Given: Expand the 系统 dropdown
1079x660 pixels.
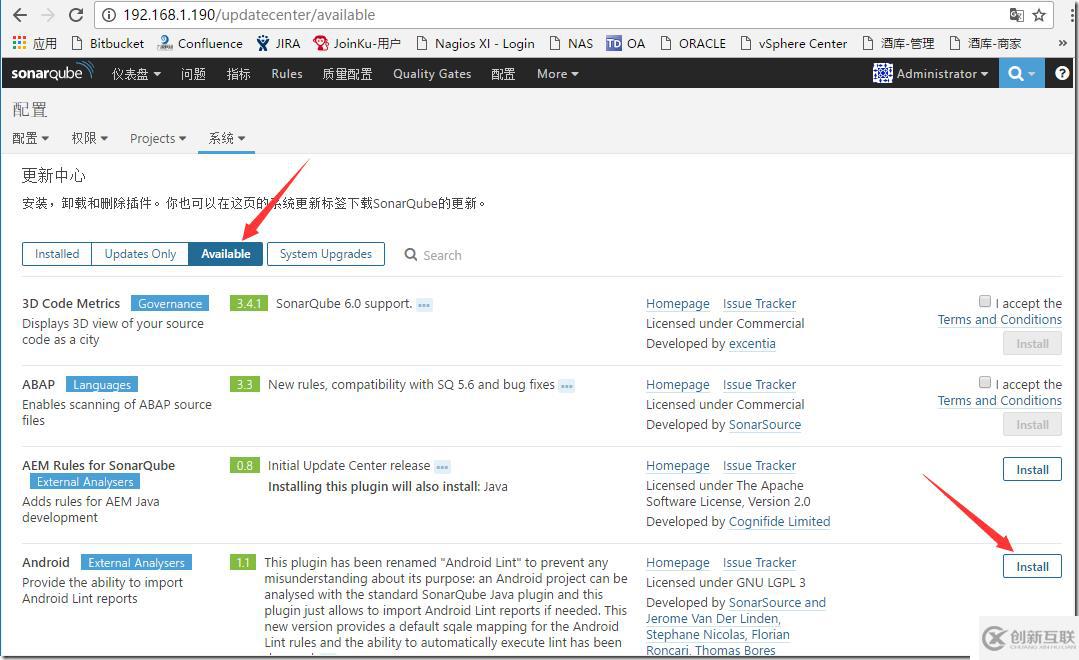Looking at the screenshot, I should pos(226,138).
